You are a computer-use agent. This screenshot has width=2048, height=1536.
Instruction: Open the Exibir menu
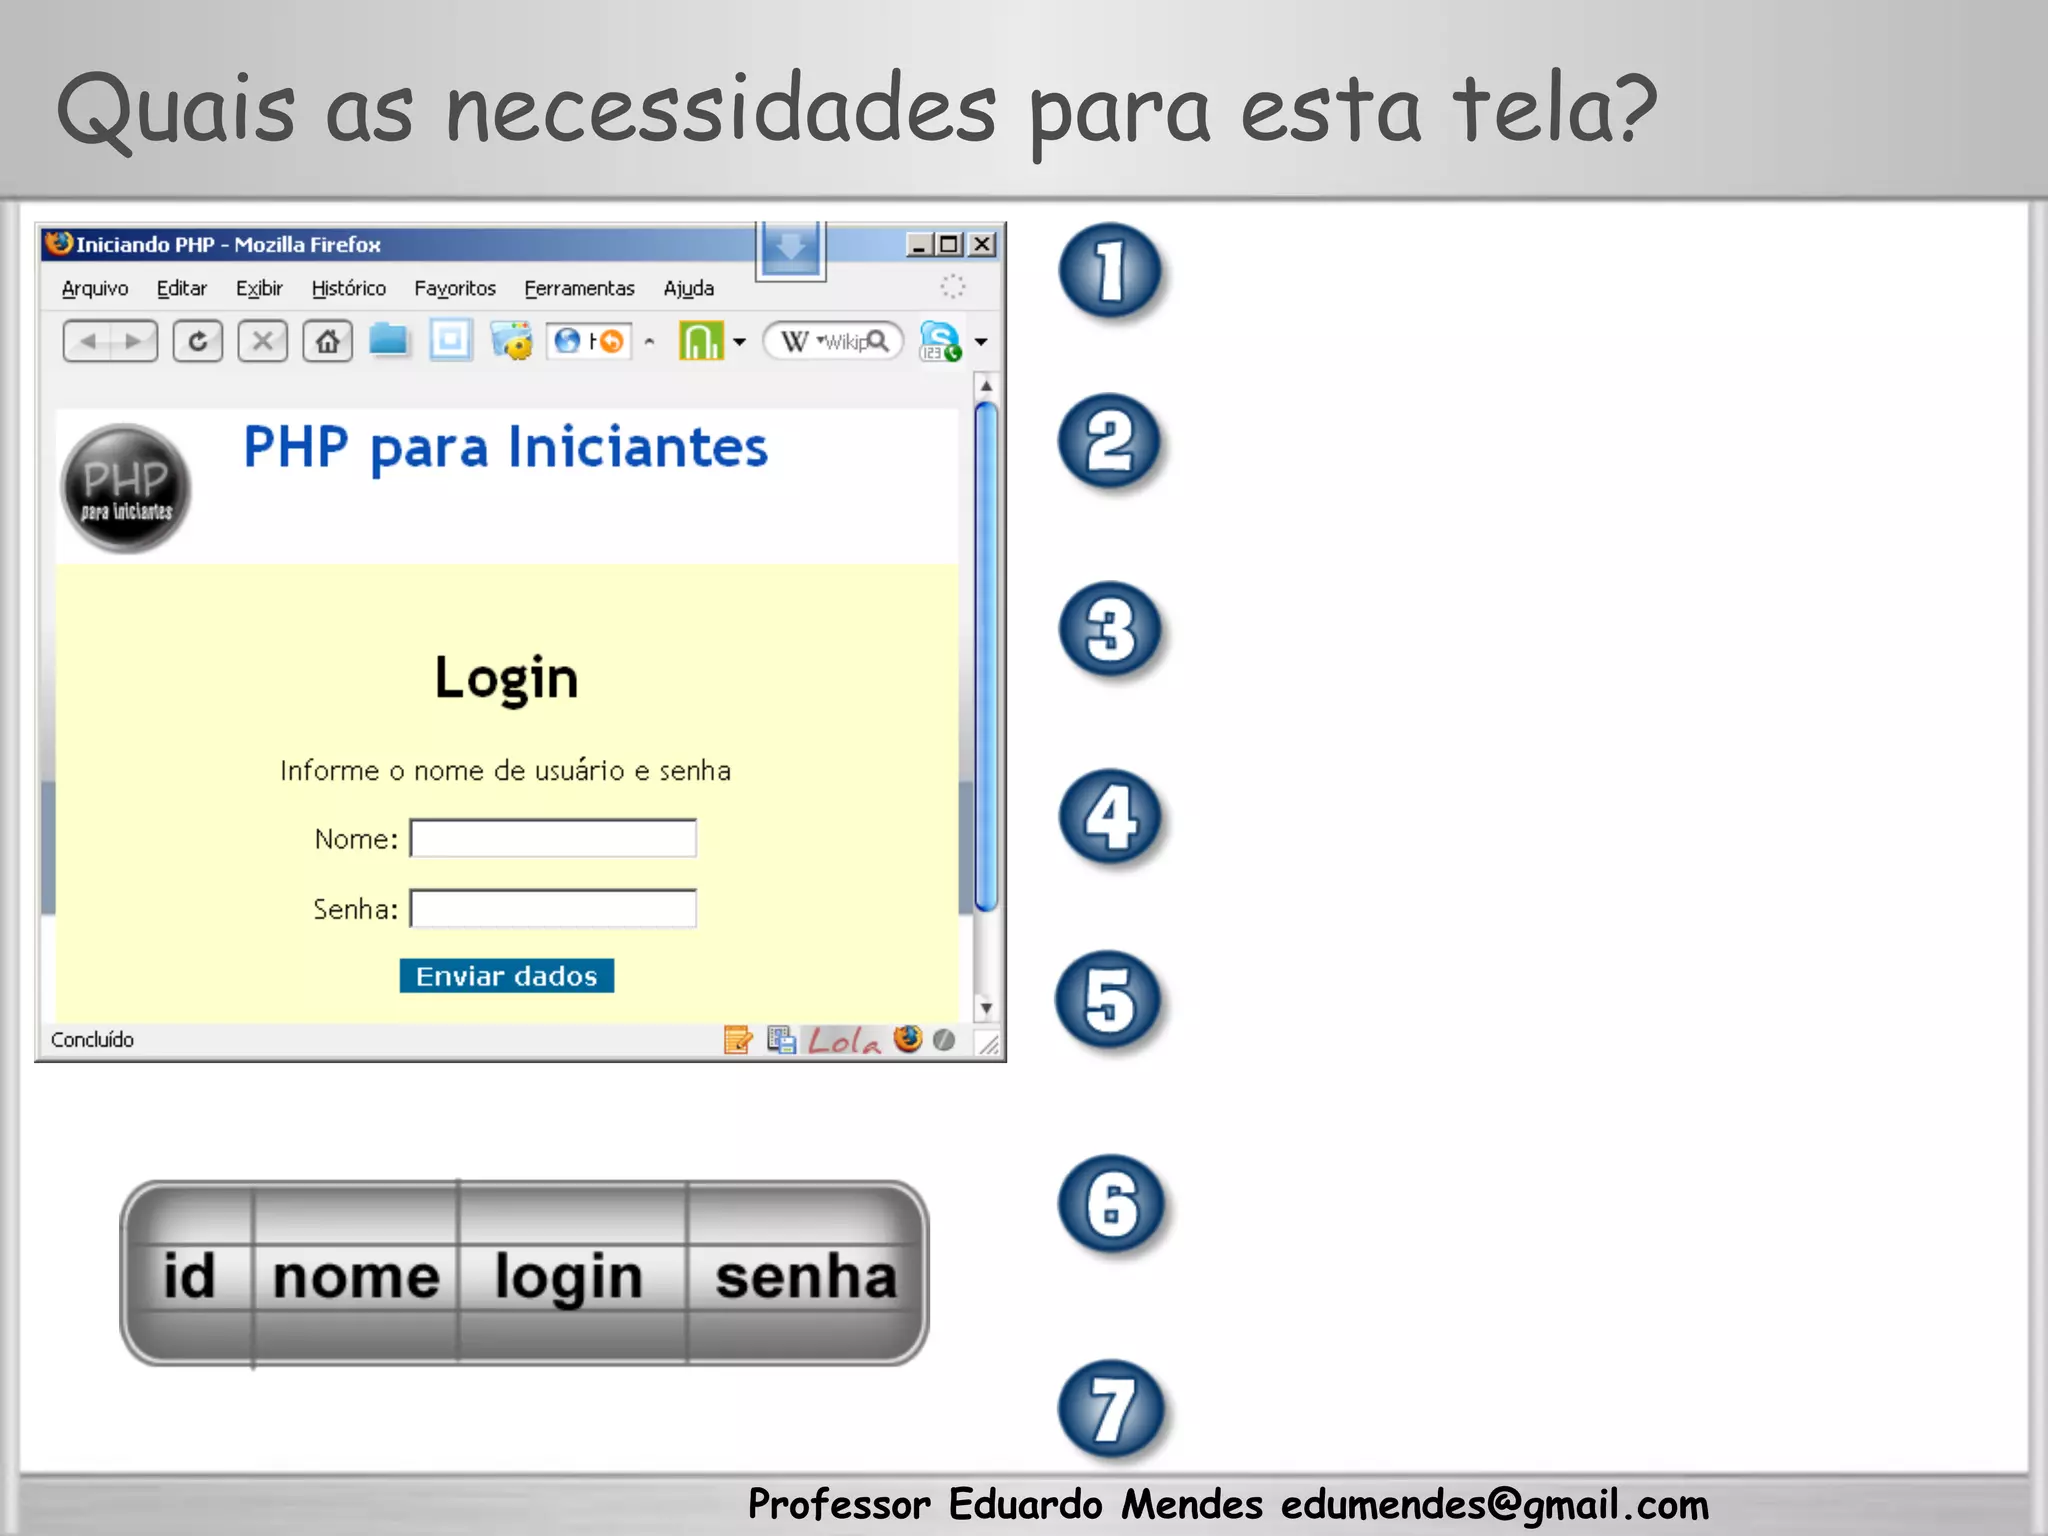(259, 288)
